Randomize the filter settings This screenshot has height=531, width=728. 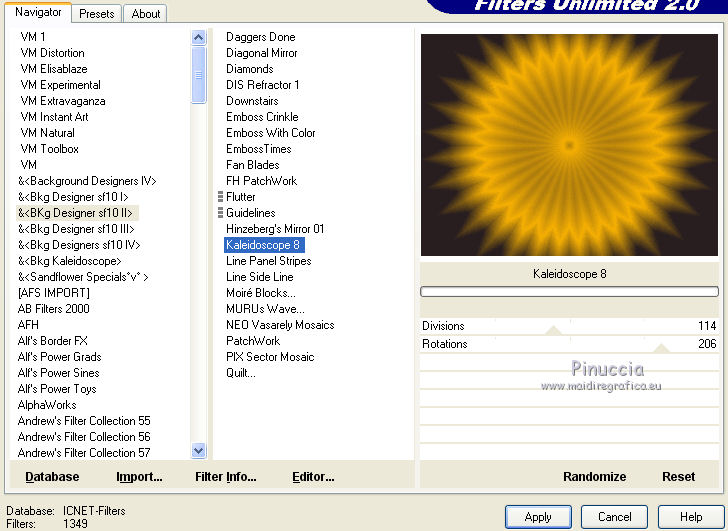[x=594, y=477]
